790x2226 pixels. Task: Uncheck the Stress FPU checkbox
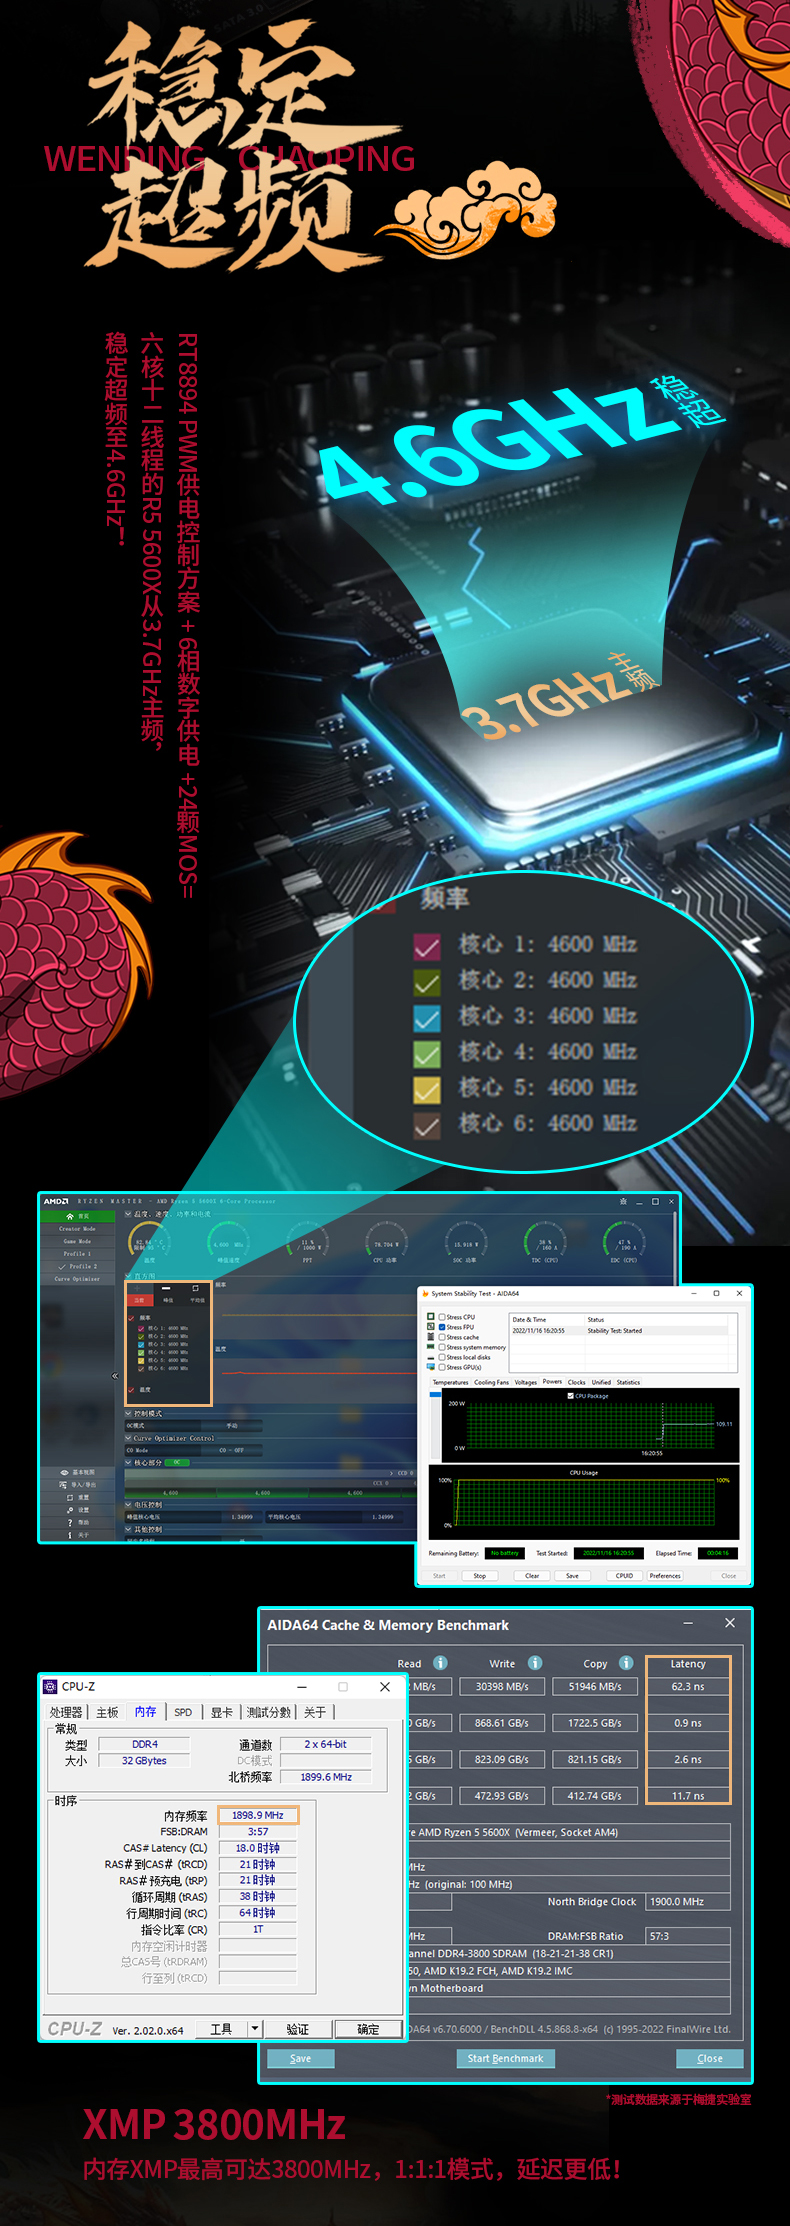pos(442,1327)
